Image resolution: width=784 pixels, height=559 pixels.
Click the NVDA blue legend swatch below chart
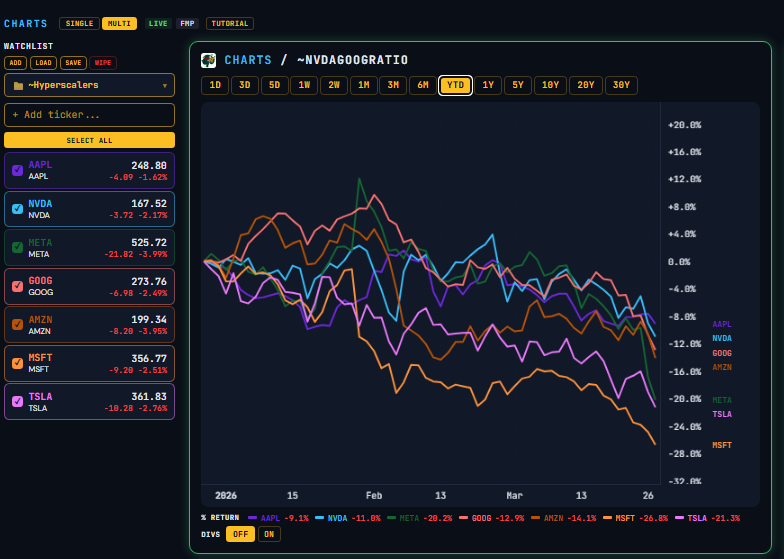(320, 518)
